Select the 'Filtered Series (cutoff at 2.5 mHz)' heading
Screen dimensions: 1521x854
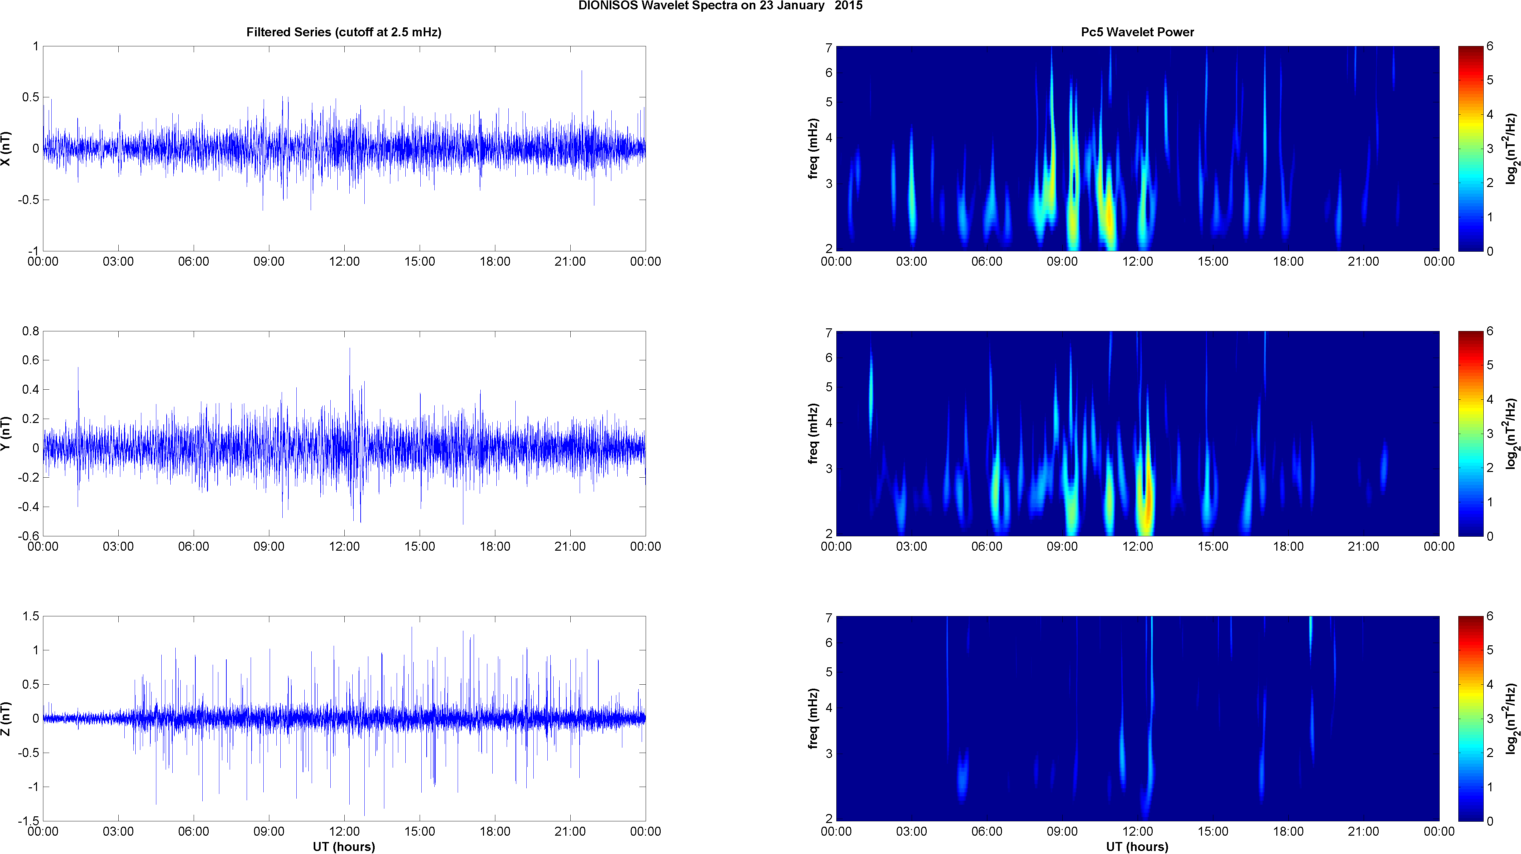(x=344, y=32)
